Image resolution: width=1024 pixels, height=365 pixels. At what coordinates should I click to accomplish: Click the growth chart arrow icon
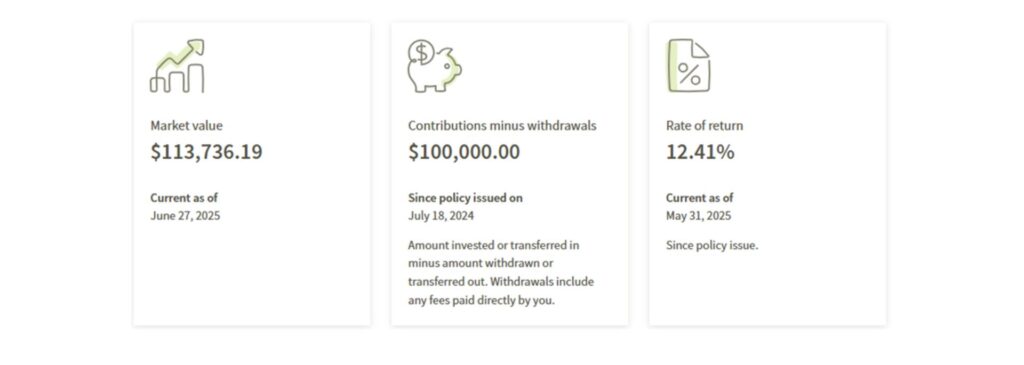pyautogui.click(x=177, y=66)
